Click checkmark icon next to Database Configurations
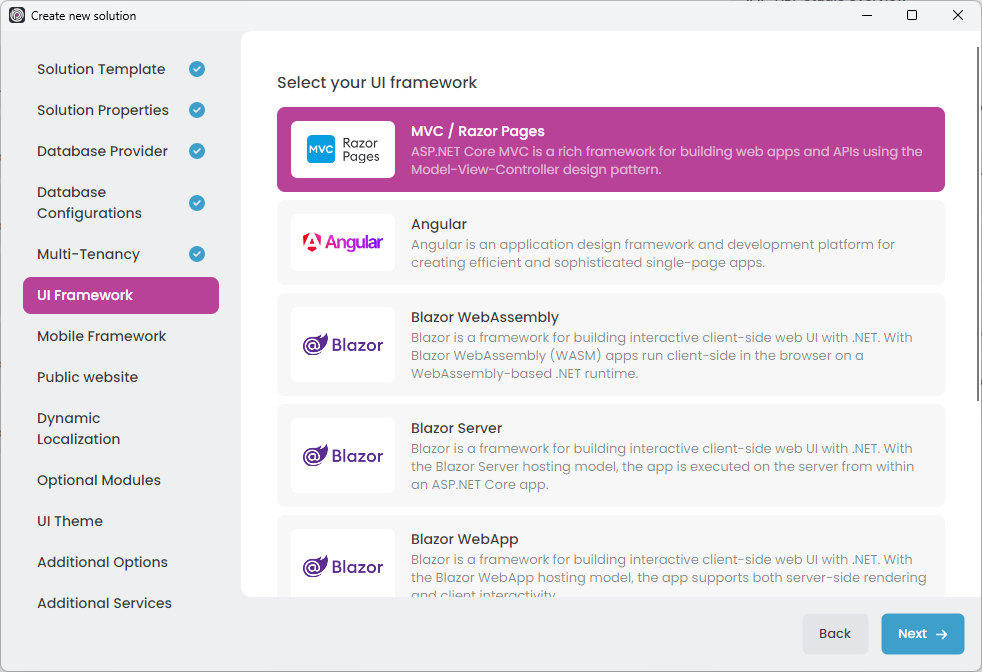 coord(197,203)
